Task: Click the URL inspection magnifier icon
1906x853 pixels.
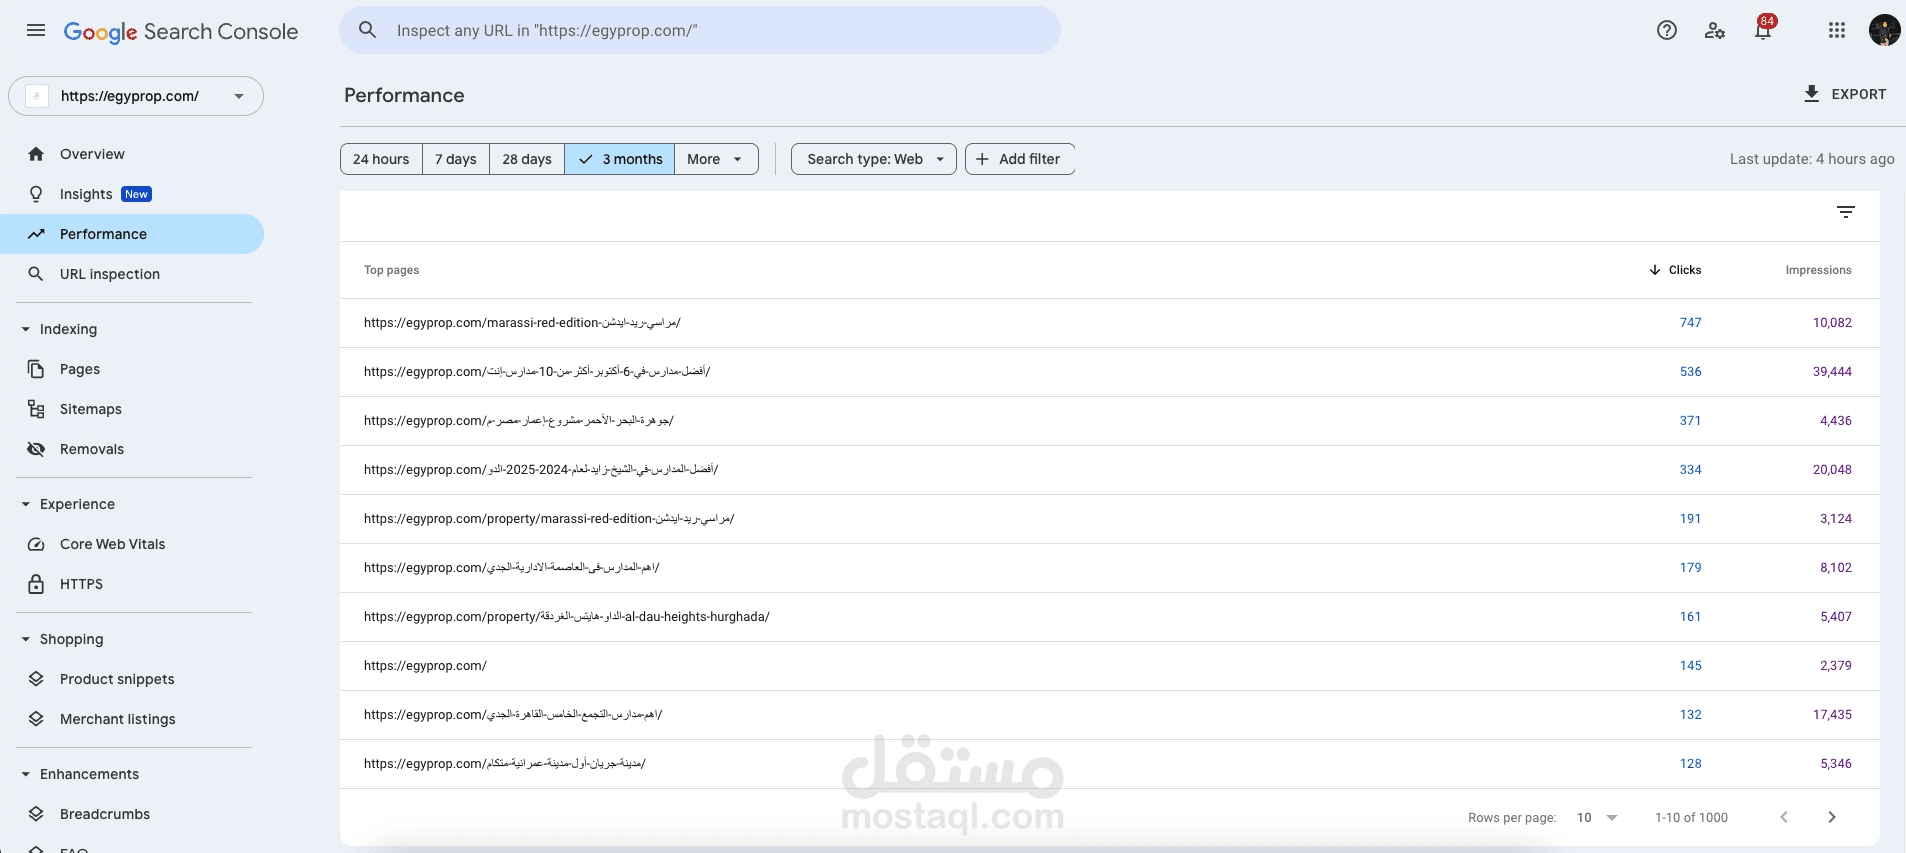Action: [36, 274]
